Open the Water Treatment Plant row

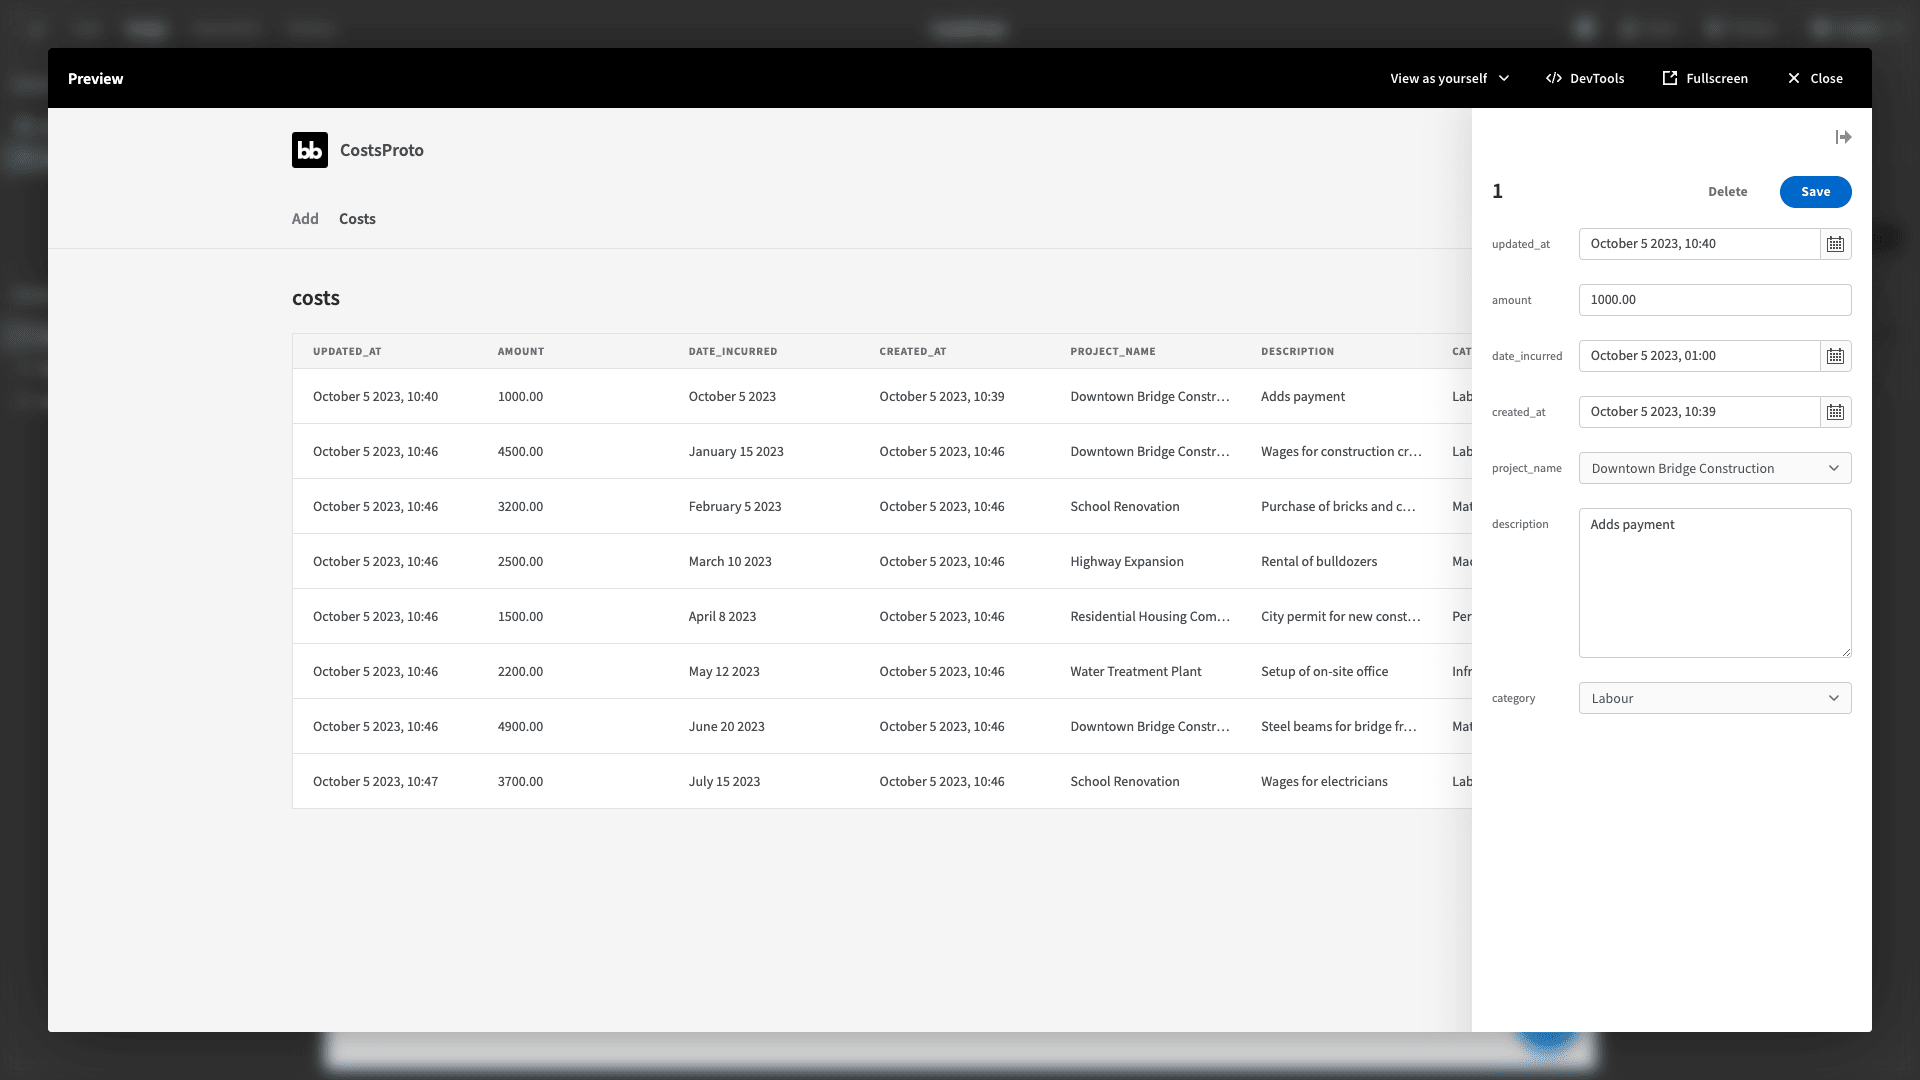882,671
